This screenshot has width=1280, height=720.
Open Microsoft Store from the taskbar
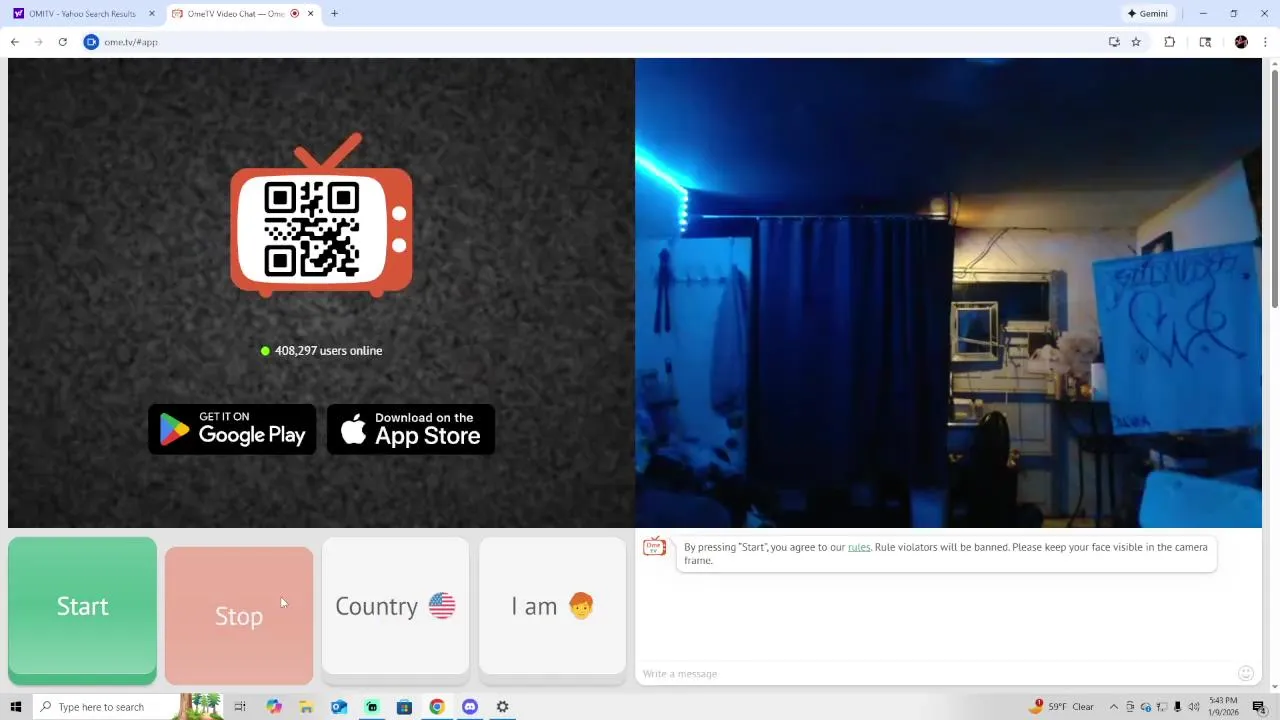[404, 707]
